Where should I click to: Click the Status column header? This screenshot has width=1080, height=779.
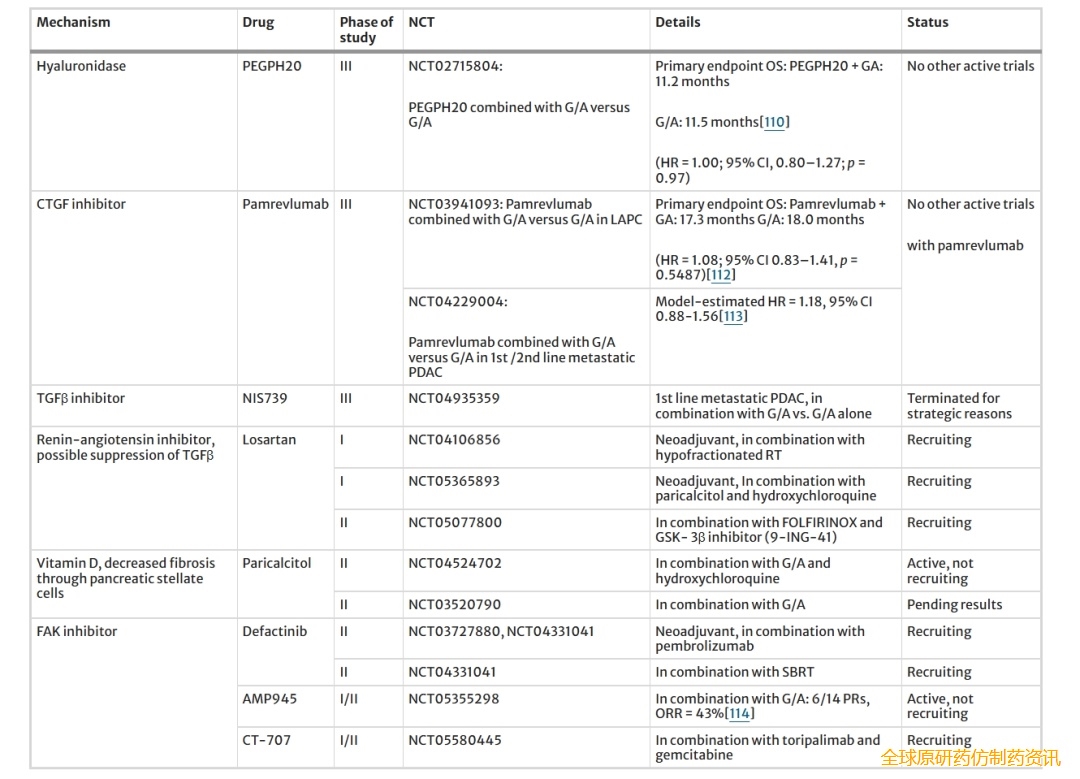click(x=927, y=22)
